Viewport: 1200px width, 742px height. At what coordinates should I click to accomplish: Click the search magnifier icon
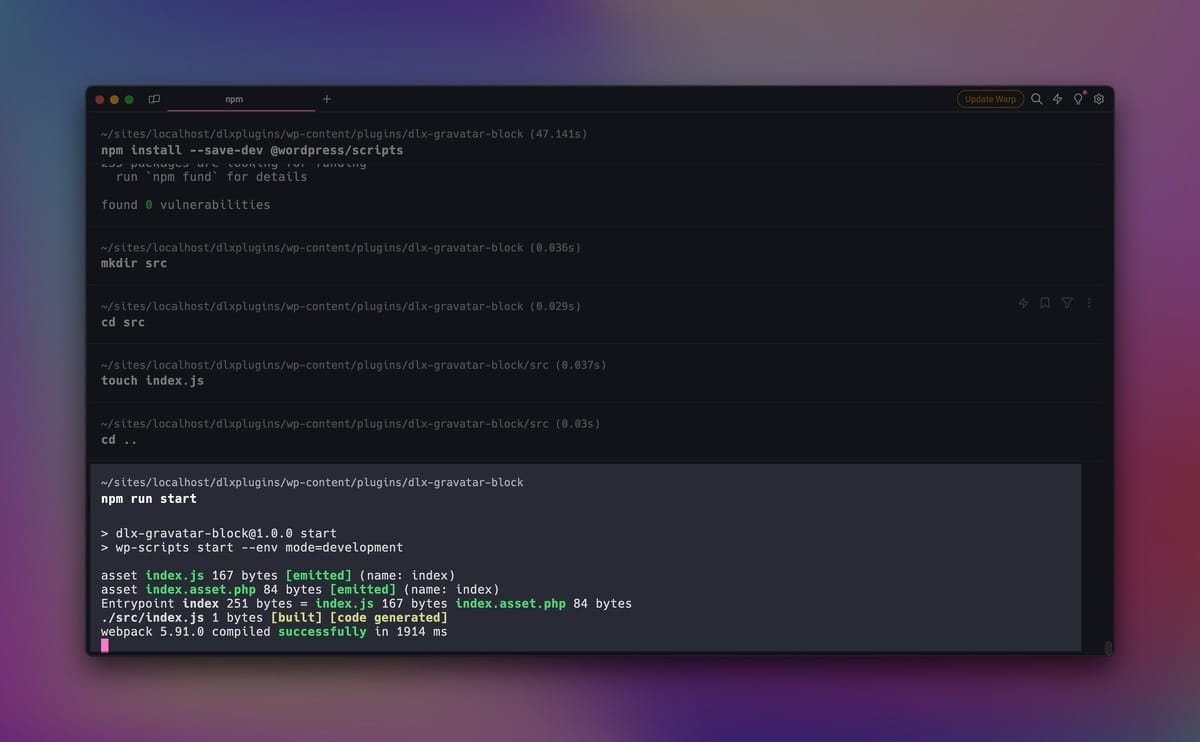pyautogui.click(x=1037, y=99)
